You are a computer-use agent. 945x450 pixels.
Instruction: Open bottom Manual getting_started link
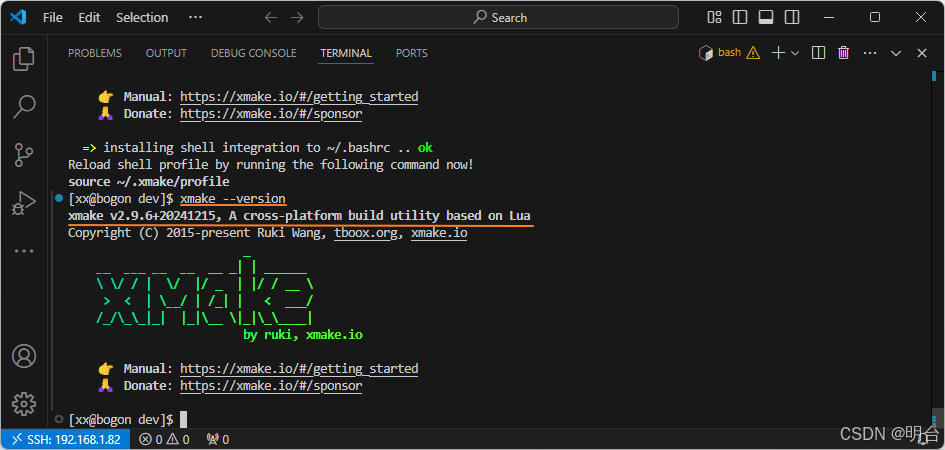click(299, 369)
